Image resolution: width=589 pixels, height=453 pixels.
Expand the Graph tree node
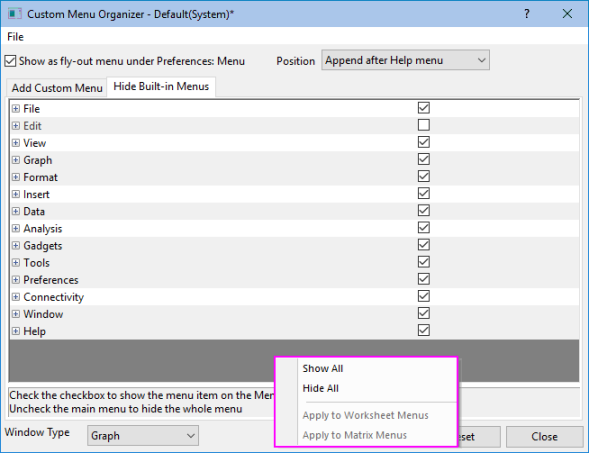pos(15,160)
